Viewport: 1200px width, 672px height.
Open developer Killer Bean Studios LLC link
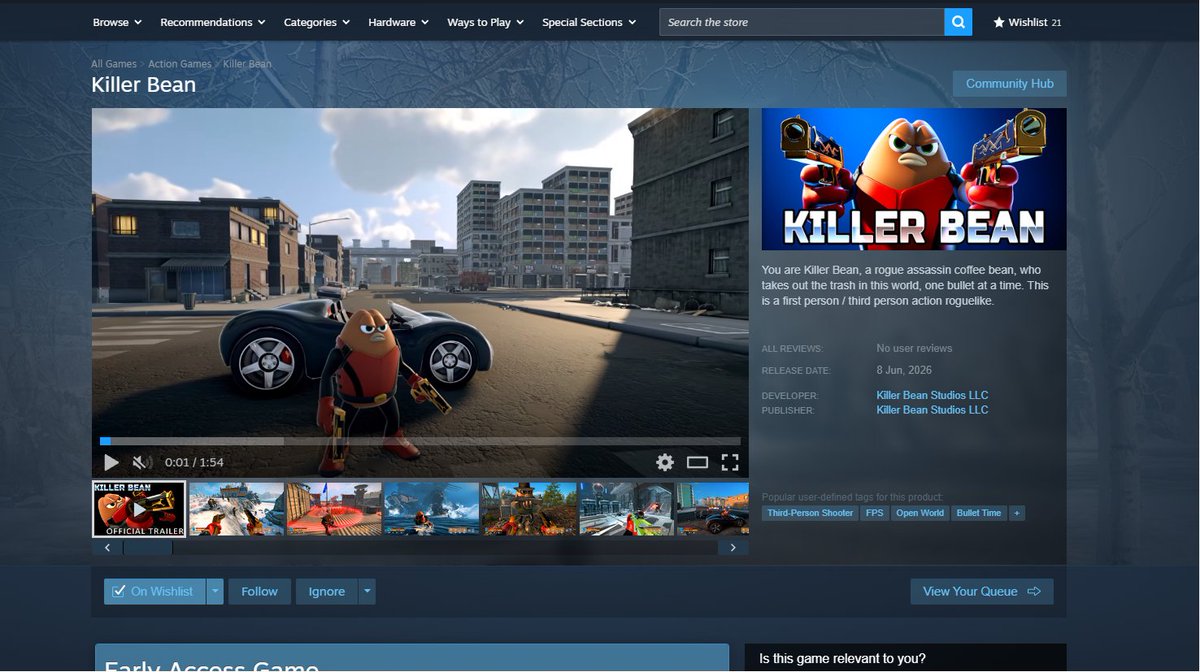(x=932, y=395)
